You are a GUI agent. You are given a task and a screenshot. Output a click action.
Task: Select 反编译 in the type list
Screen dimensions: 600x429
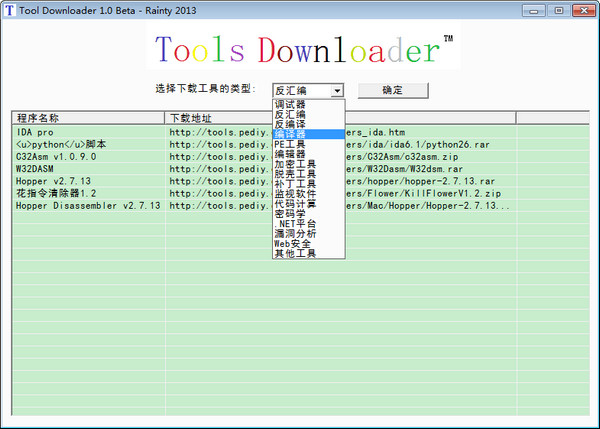(x=290, y=124)
